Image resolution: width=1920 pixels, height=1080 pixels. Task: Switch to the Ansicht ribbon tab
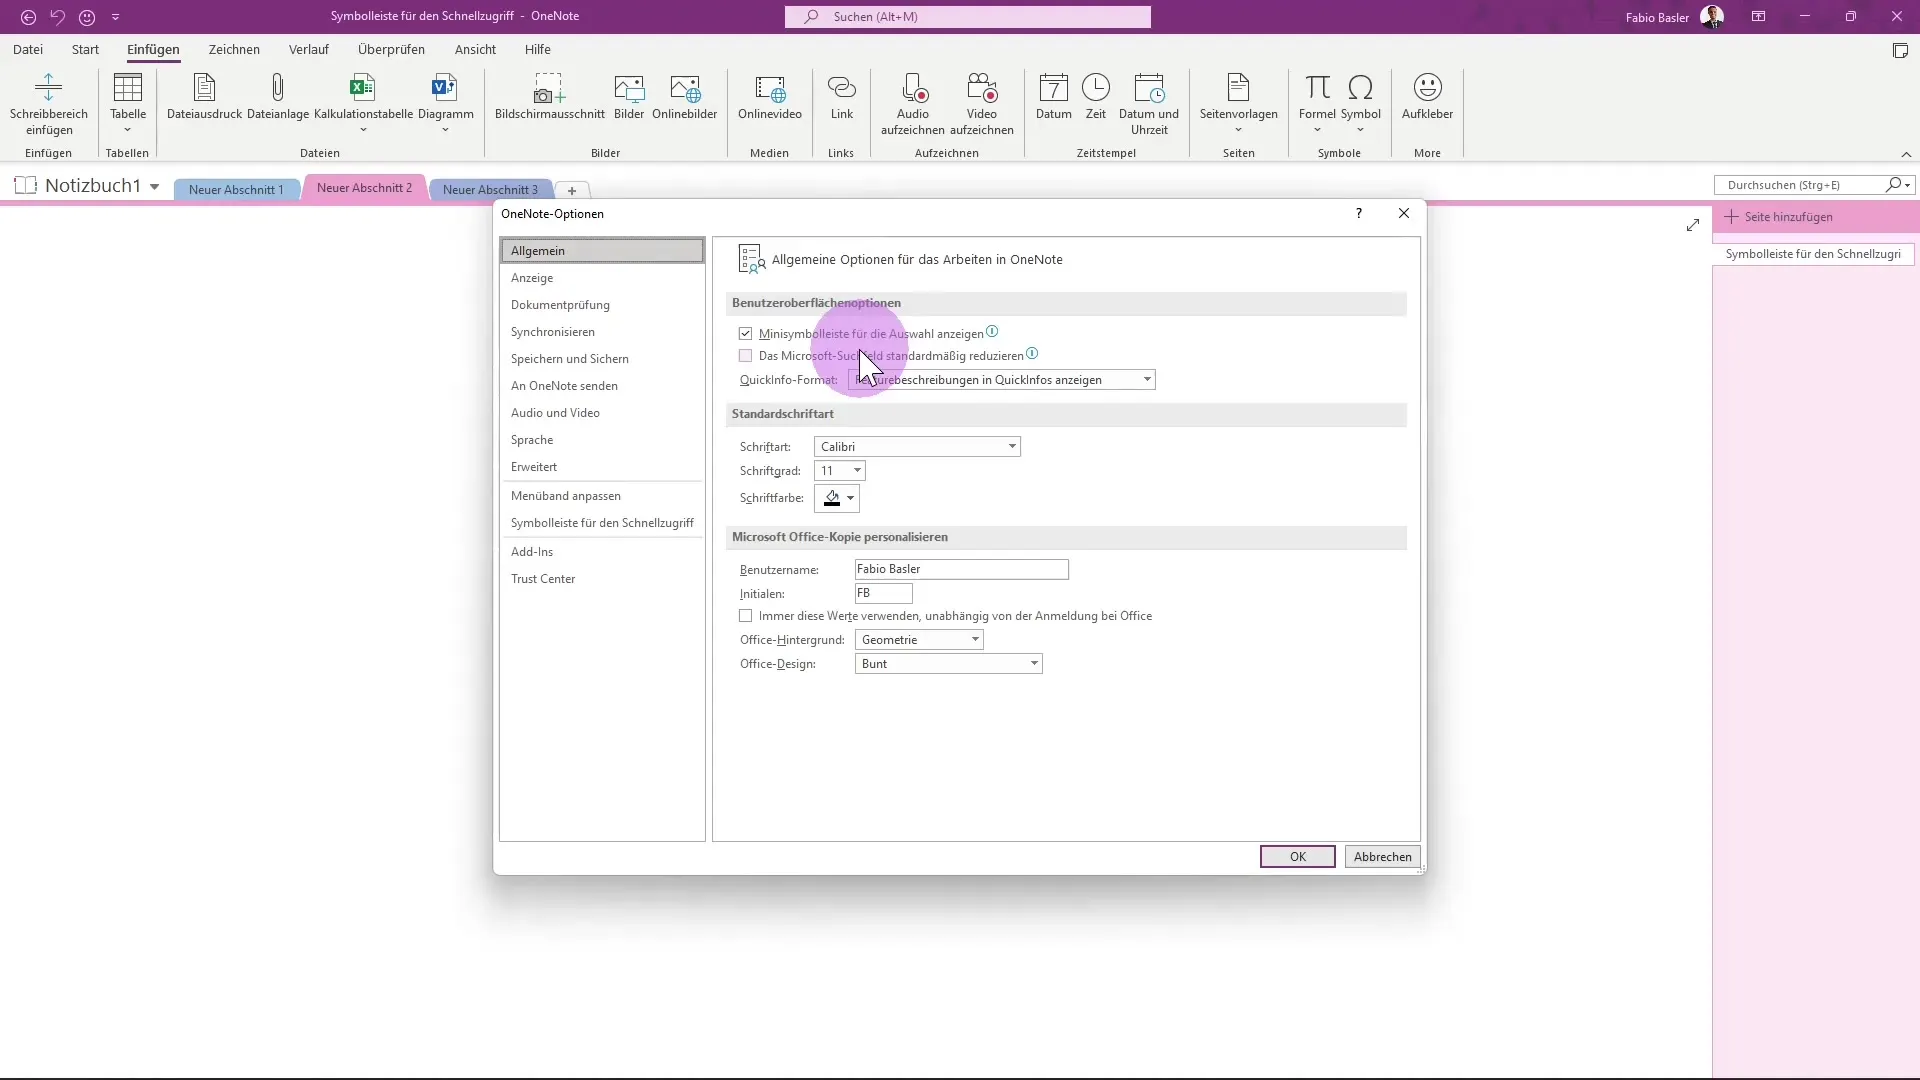coord(475,49)
